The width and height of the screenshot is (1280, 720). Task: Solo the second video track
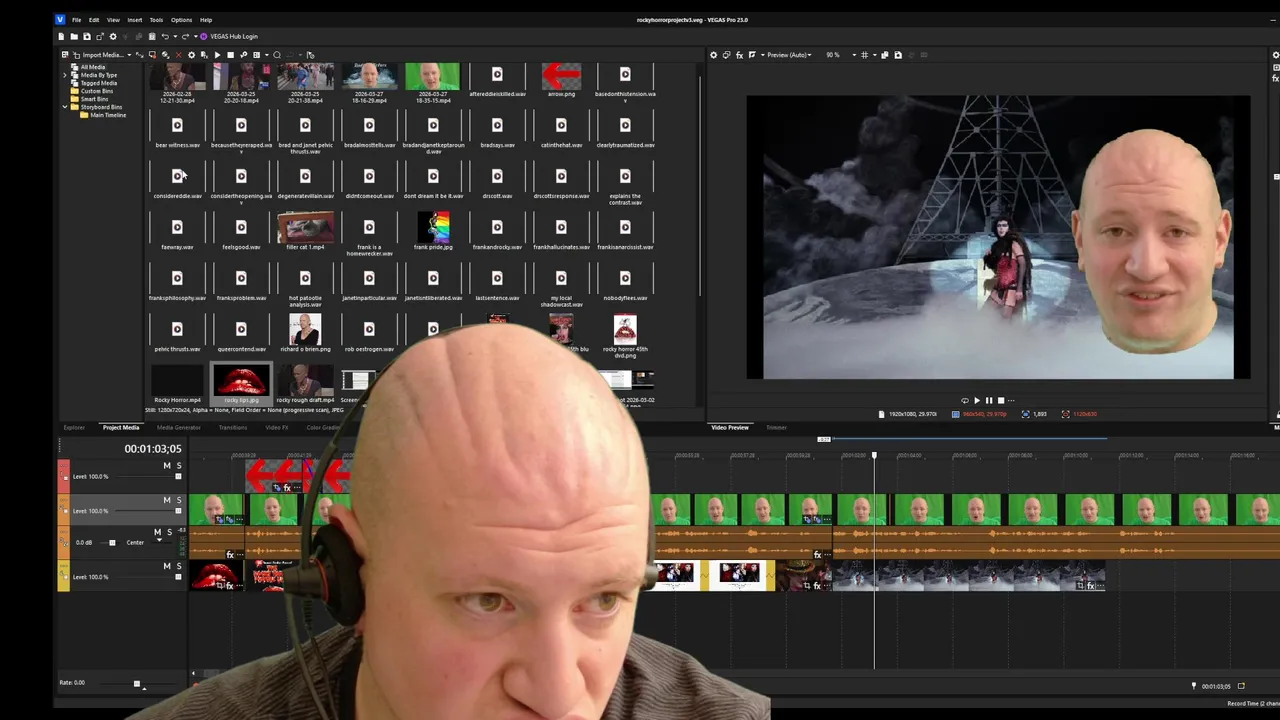[179, 500]
